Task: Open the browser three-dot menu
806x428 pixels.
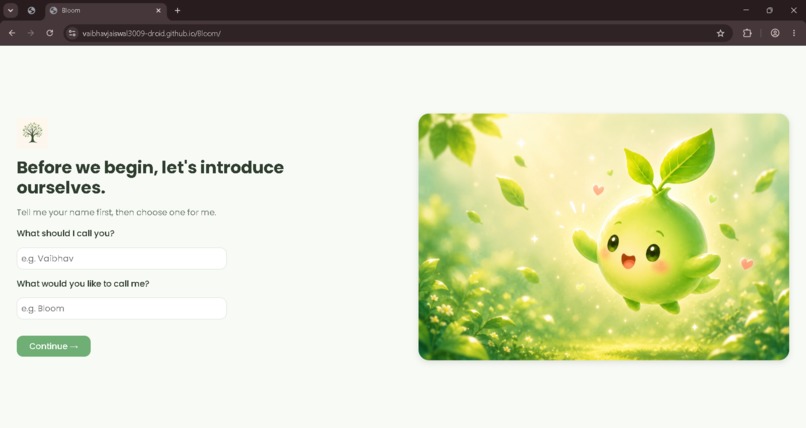Action: 794,33
